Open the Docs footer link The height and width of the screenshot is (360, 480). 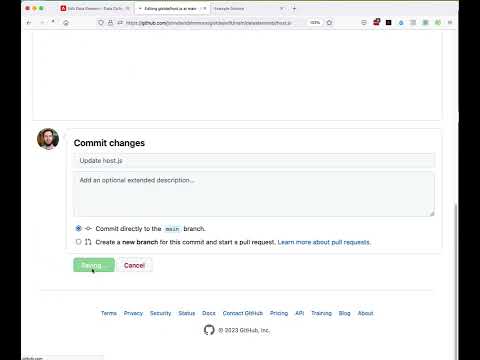point(209,313)
